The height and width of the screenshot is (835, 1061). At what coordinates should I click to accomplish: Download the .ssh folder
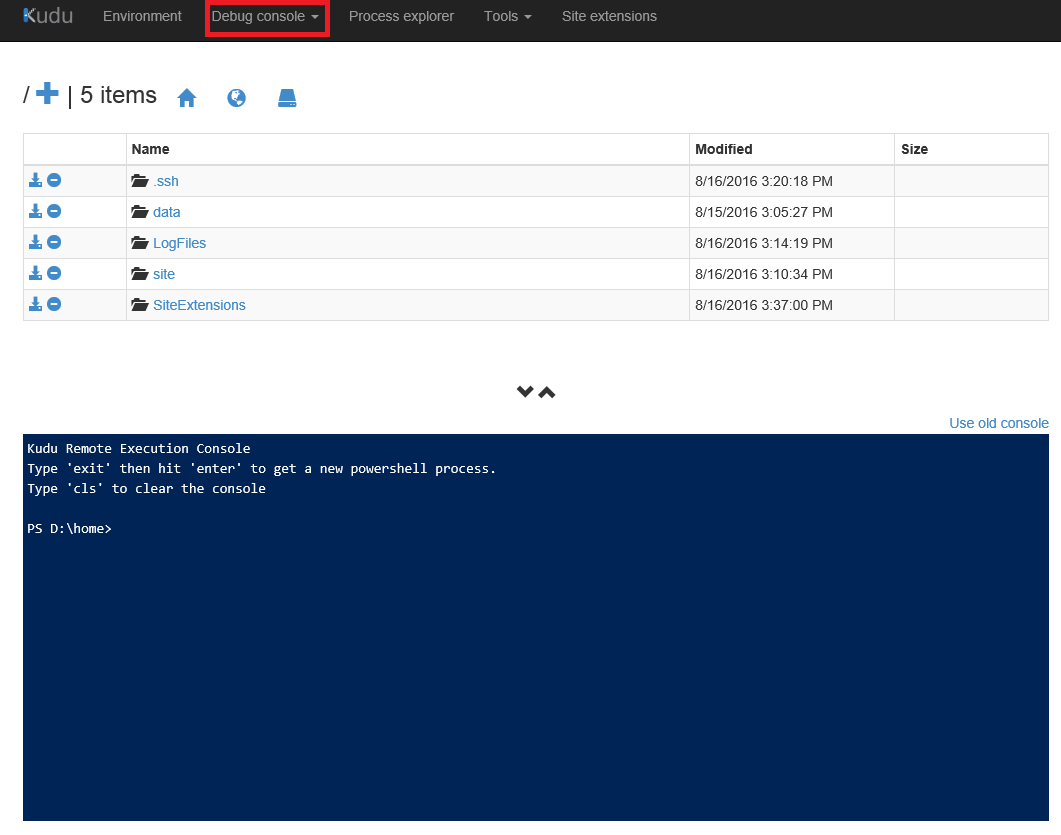pyautogui.click(x=35, y=180)
